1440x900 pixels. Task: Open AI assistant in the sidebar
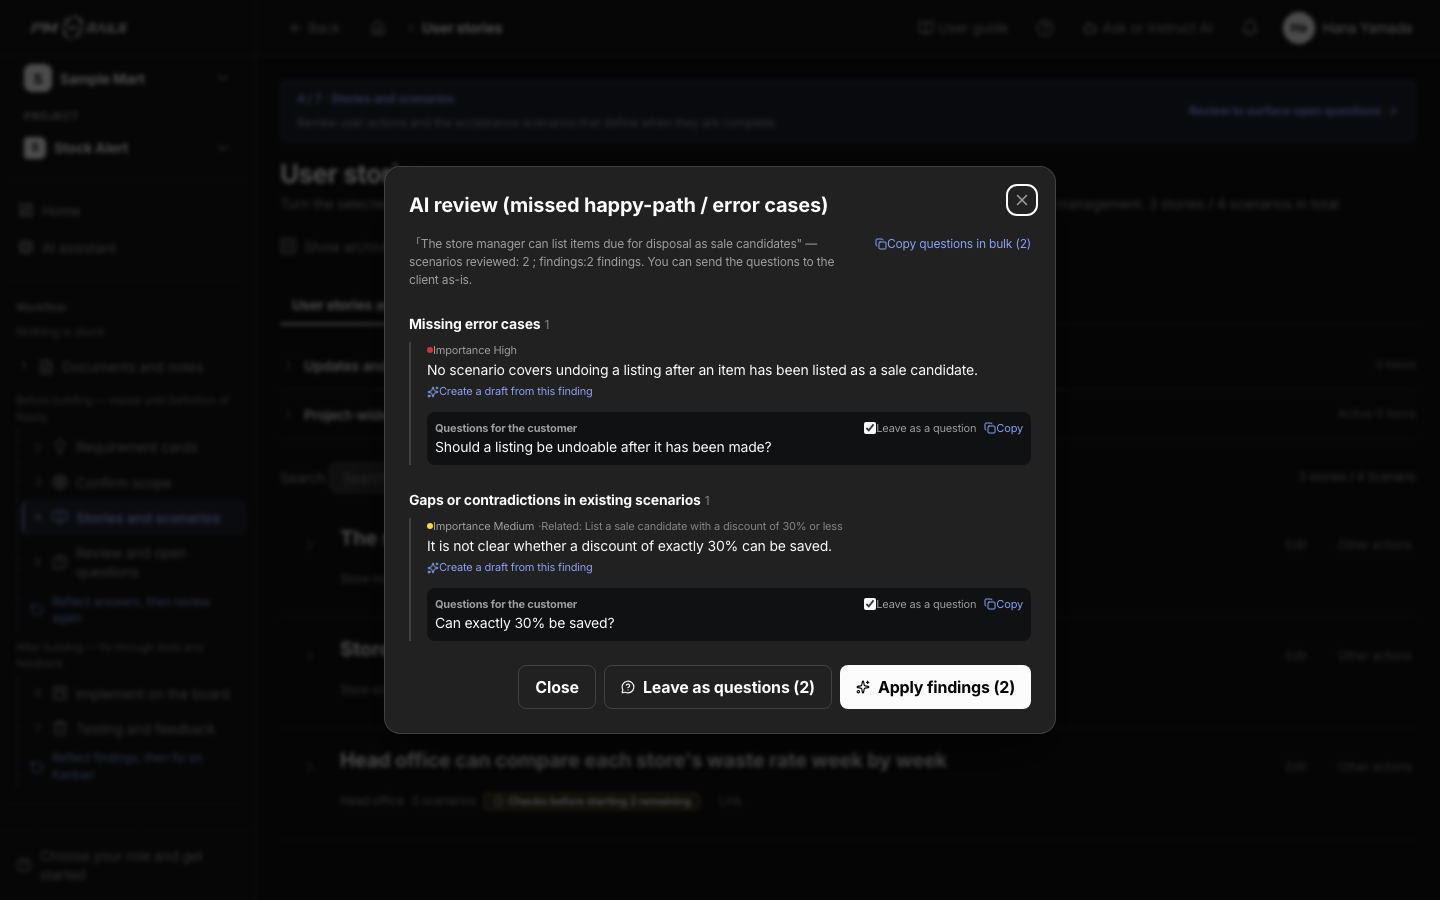[x=67, y=248]
